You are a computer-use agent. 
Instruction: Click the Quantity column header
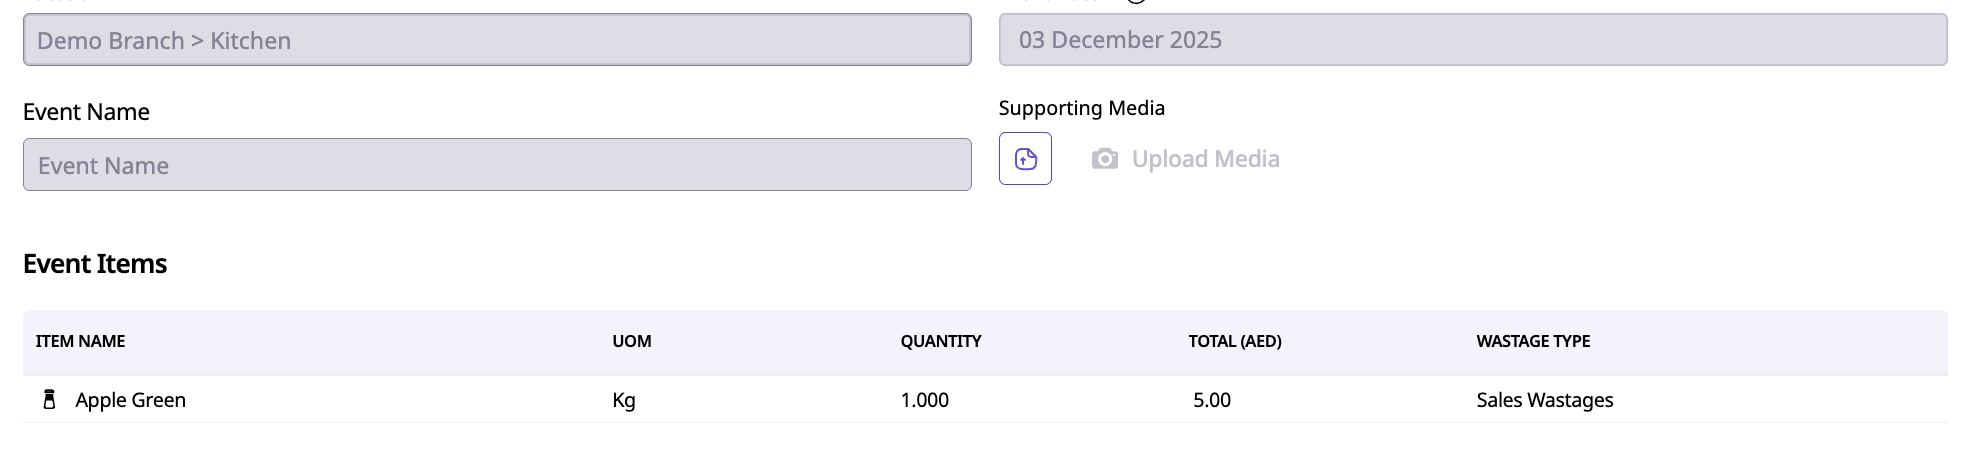tap(940, 341)
